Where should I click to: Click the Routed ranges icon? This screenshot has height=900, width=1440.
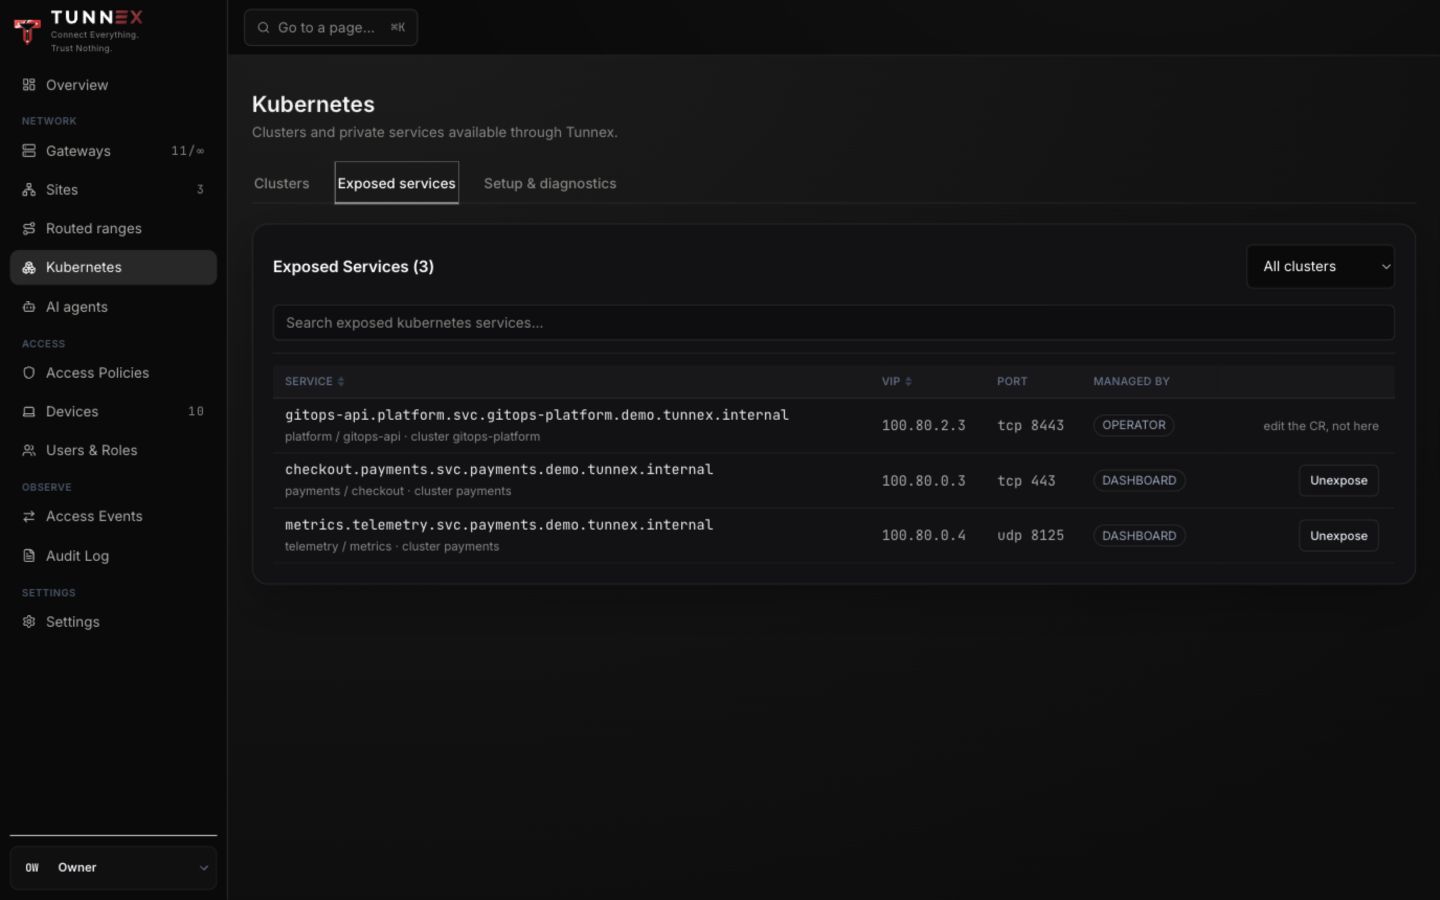click(x=29, y=229)
